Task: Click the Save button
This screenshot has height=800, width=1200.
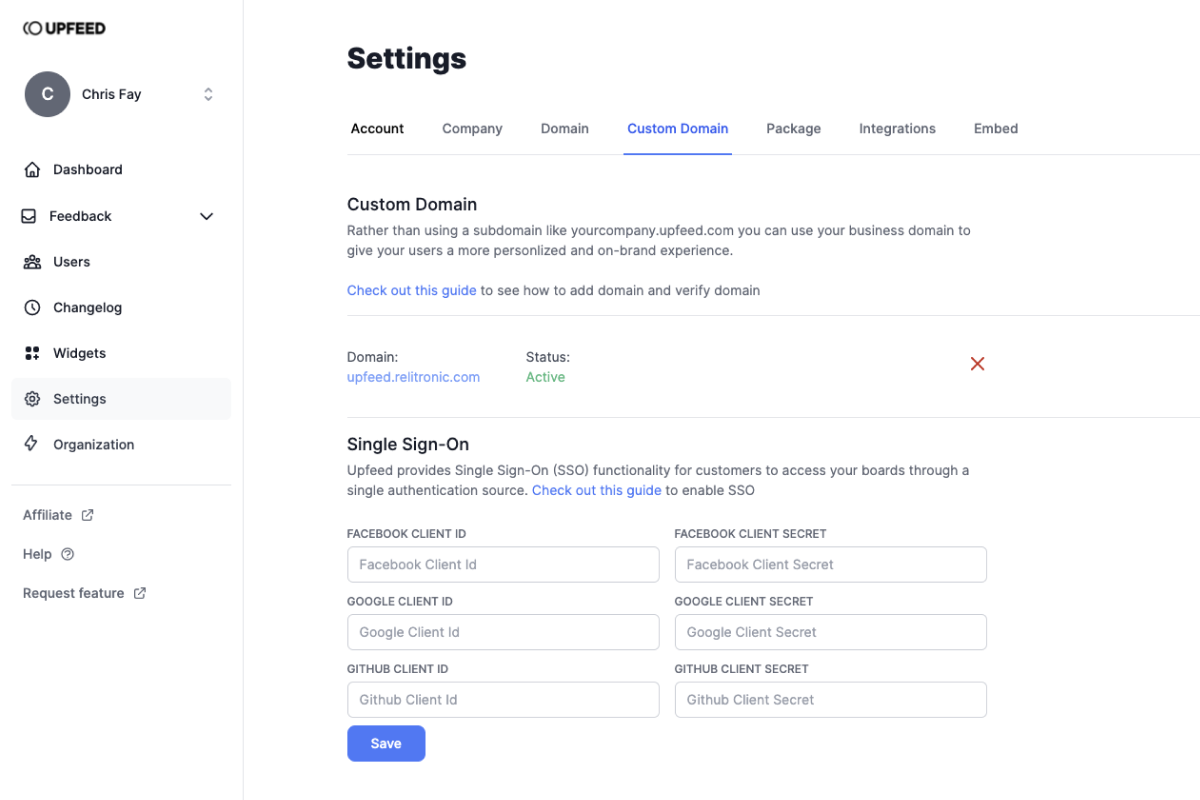Action: (386, 743)
